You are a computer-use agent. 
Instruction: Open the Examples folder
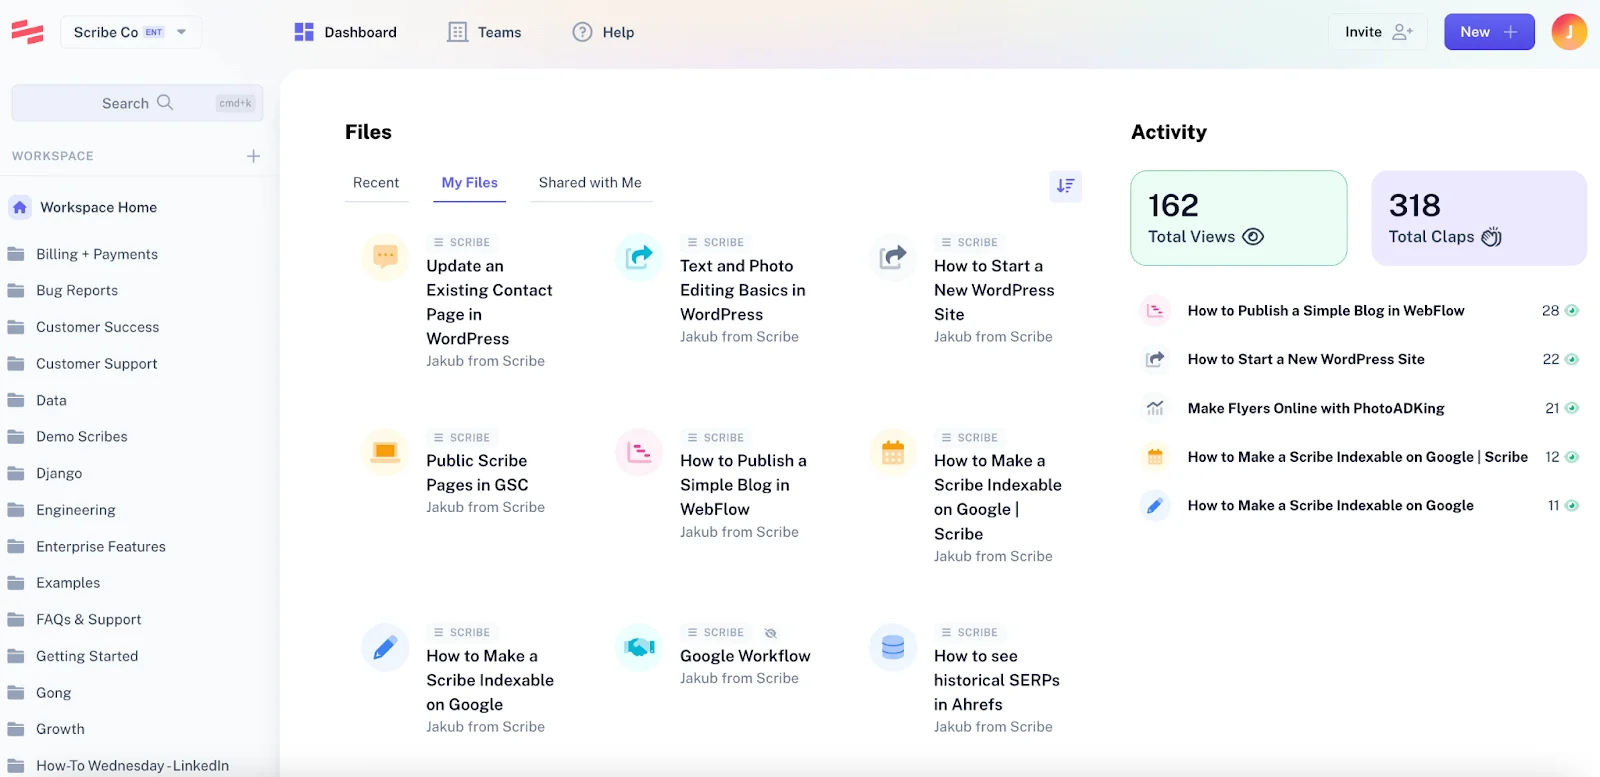coord(68,582)
